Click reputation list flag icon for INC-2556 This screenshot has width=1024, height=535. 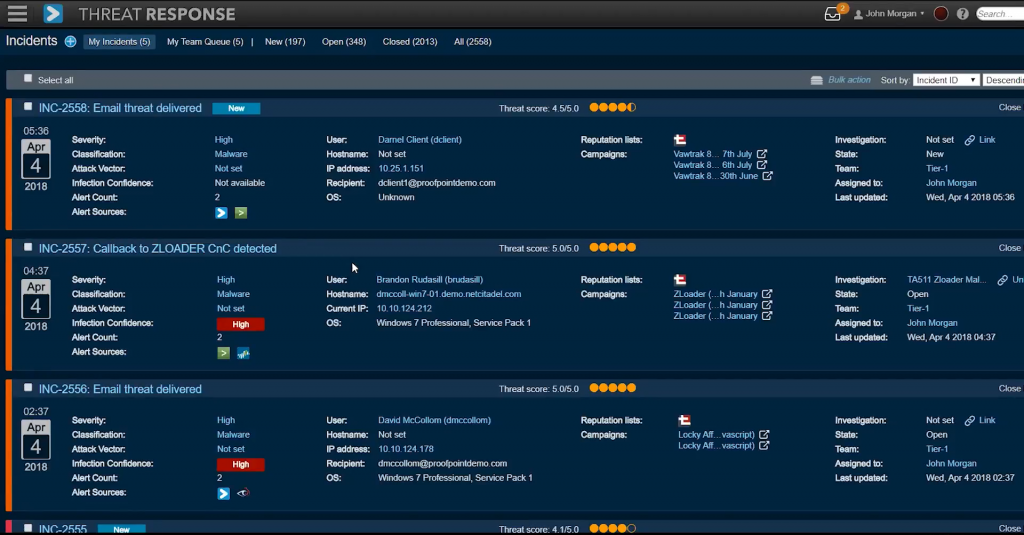pos(684,420)
